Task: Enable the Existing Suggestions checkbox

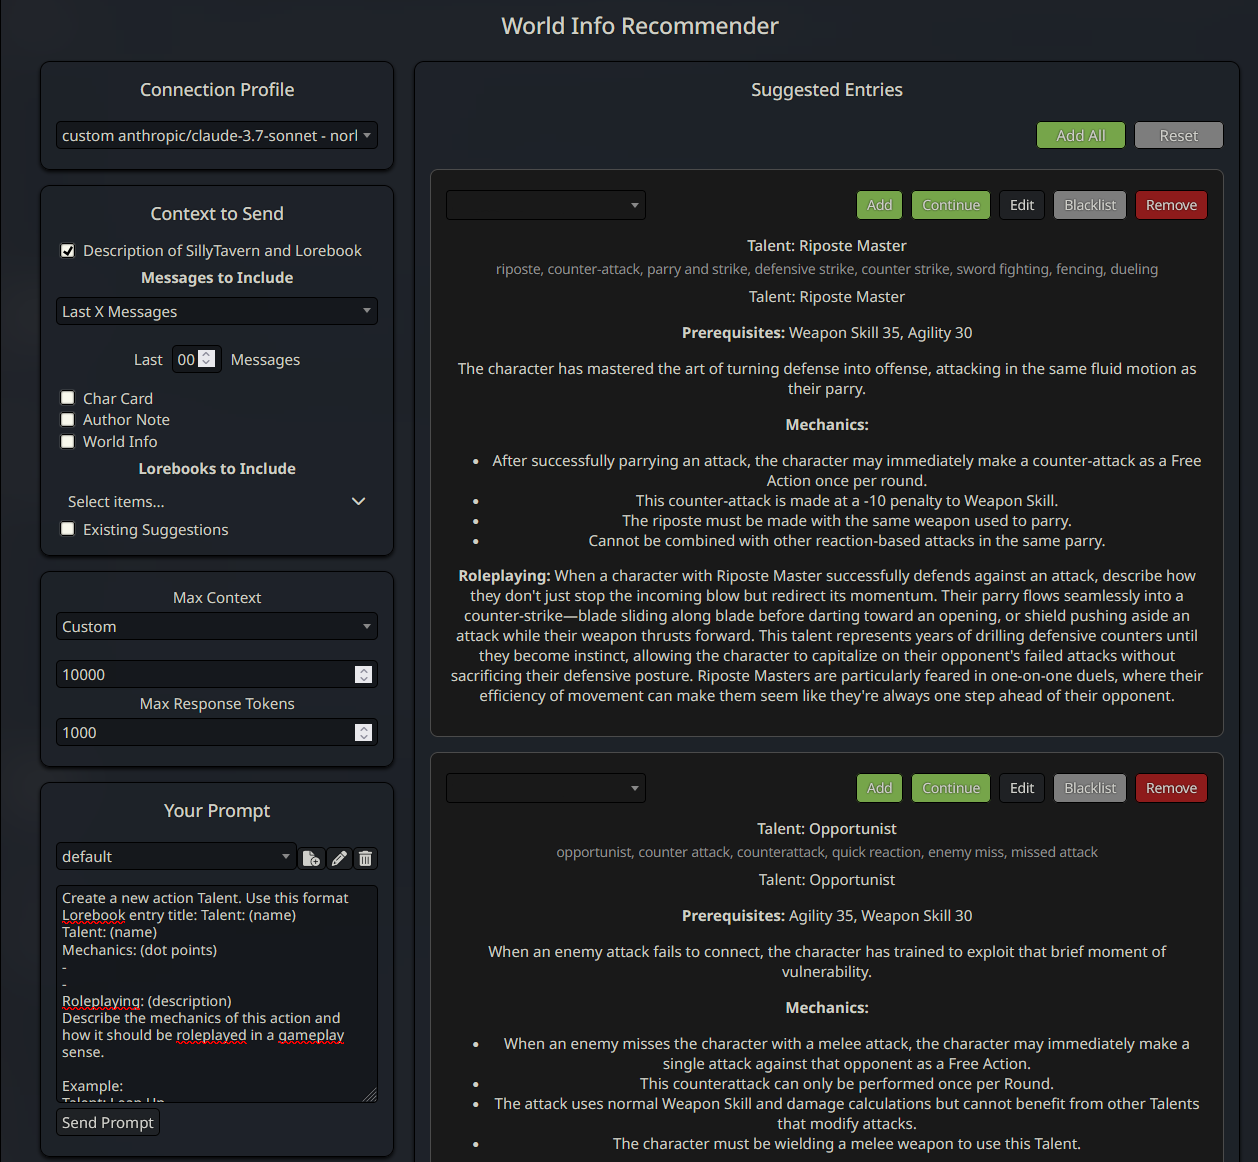Action: [68, 529]
